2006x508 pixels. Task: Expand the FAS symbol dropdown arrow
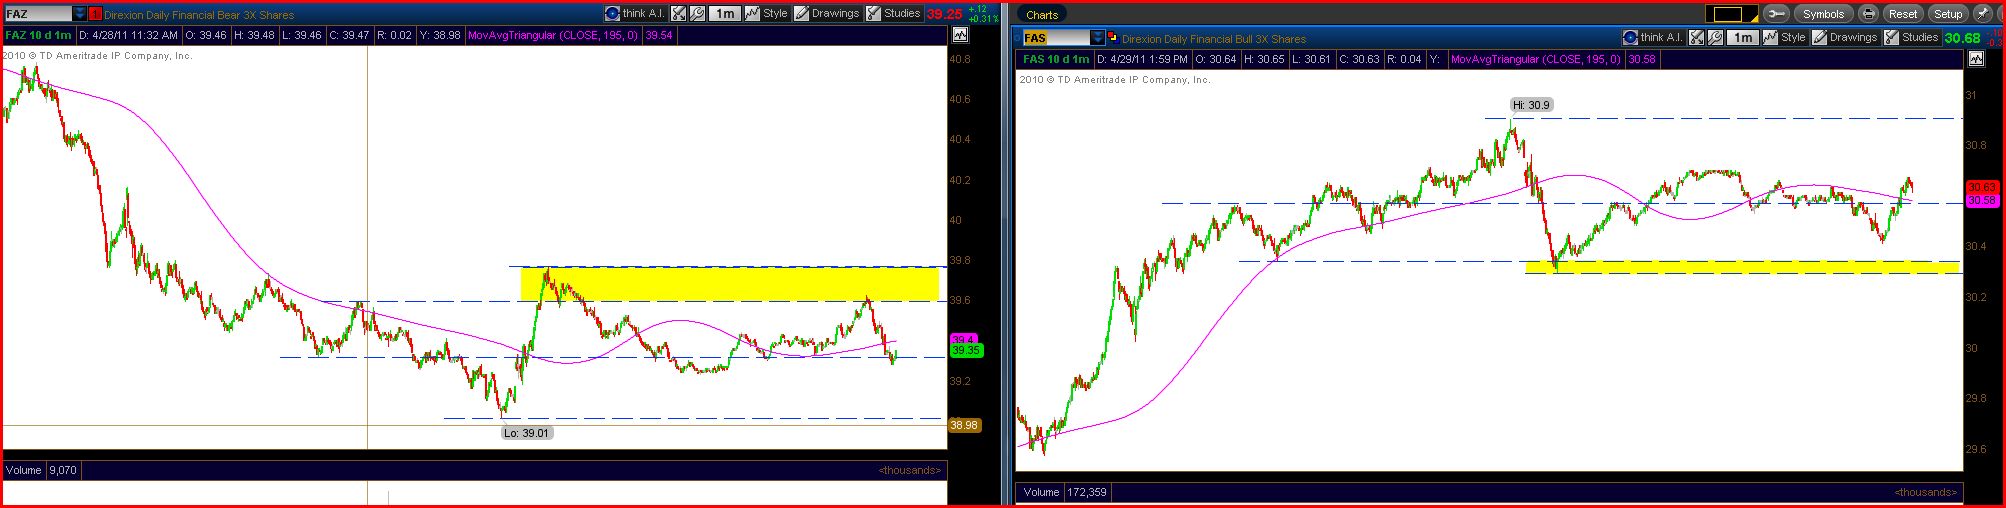[x=1097, y=38]
